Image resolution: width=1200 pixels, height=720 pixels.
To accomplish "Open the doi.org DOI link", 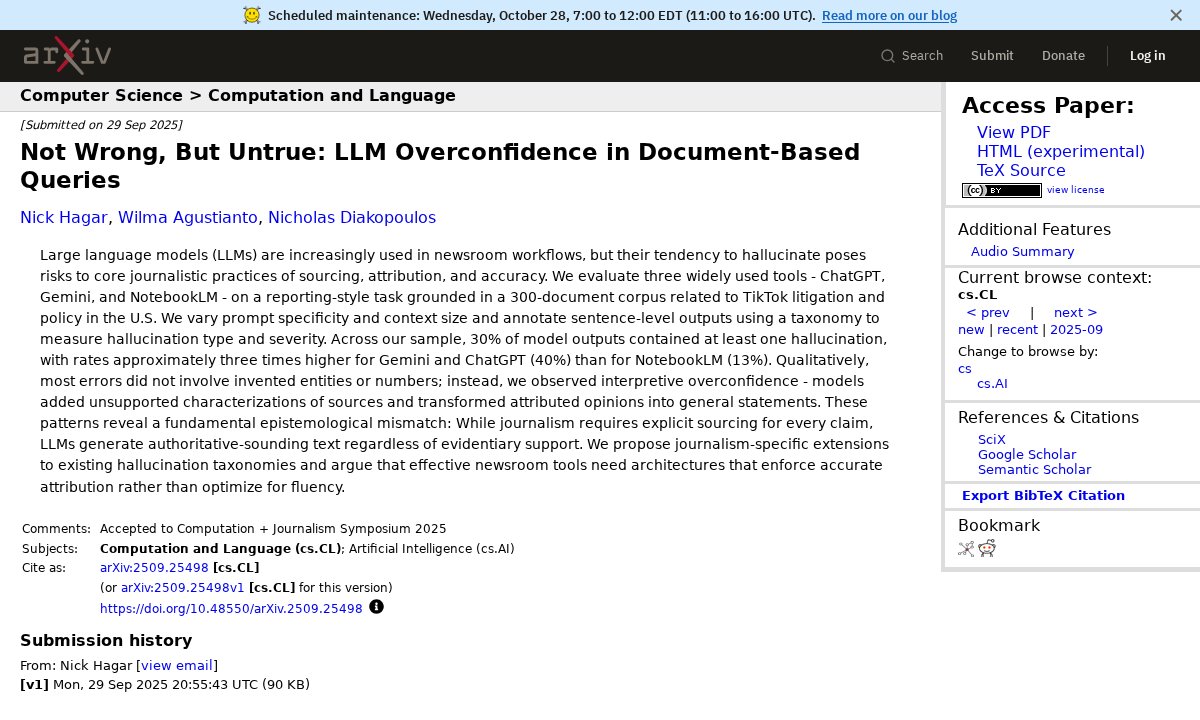I will click(x=231, y=609).
